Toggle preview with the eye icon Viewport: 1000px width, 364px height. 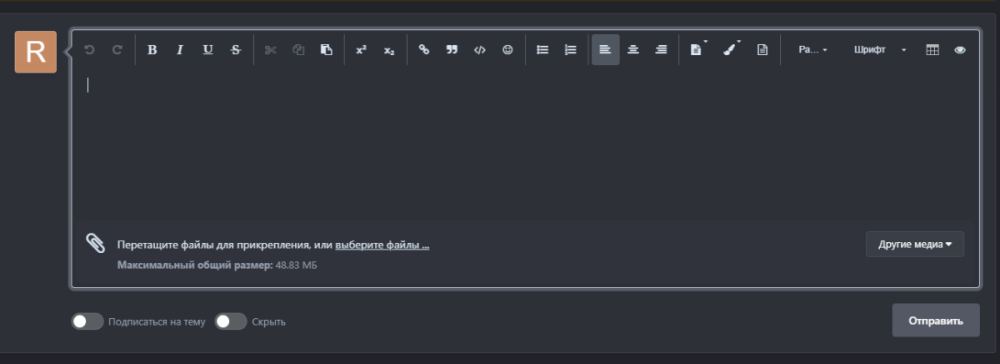pos(960,50)
